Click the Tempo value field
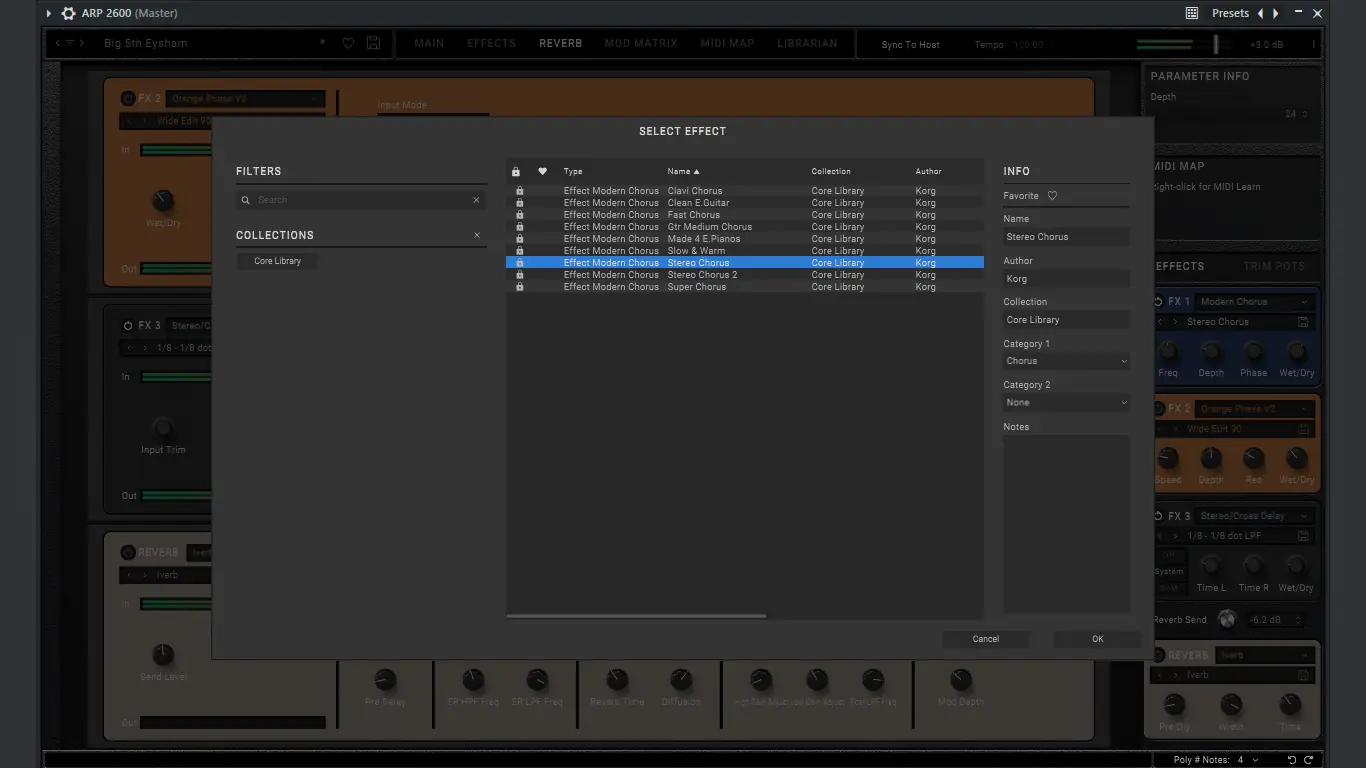 point(1029,45)
